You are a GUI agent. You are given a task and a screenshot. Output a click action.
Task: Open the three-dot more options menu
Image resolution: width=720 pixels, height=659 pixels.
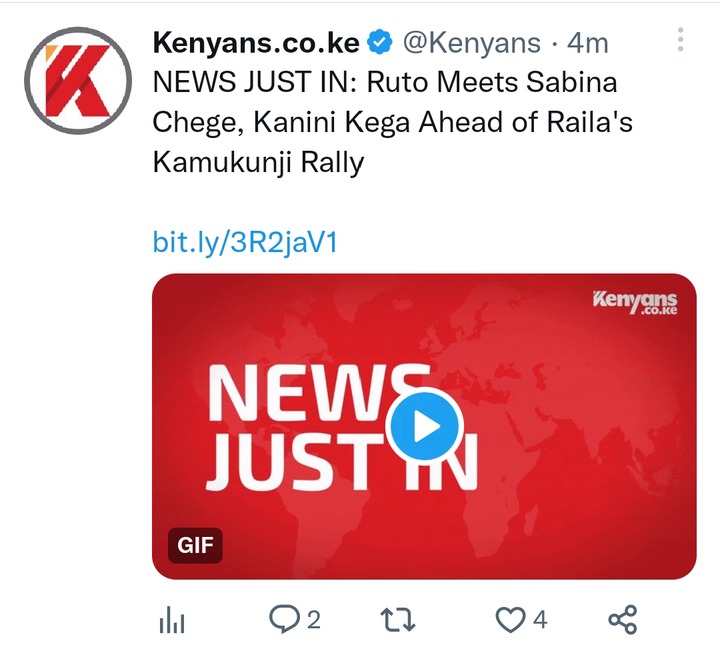[680, 39]
